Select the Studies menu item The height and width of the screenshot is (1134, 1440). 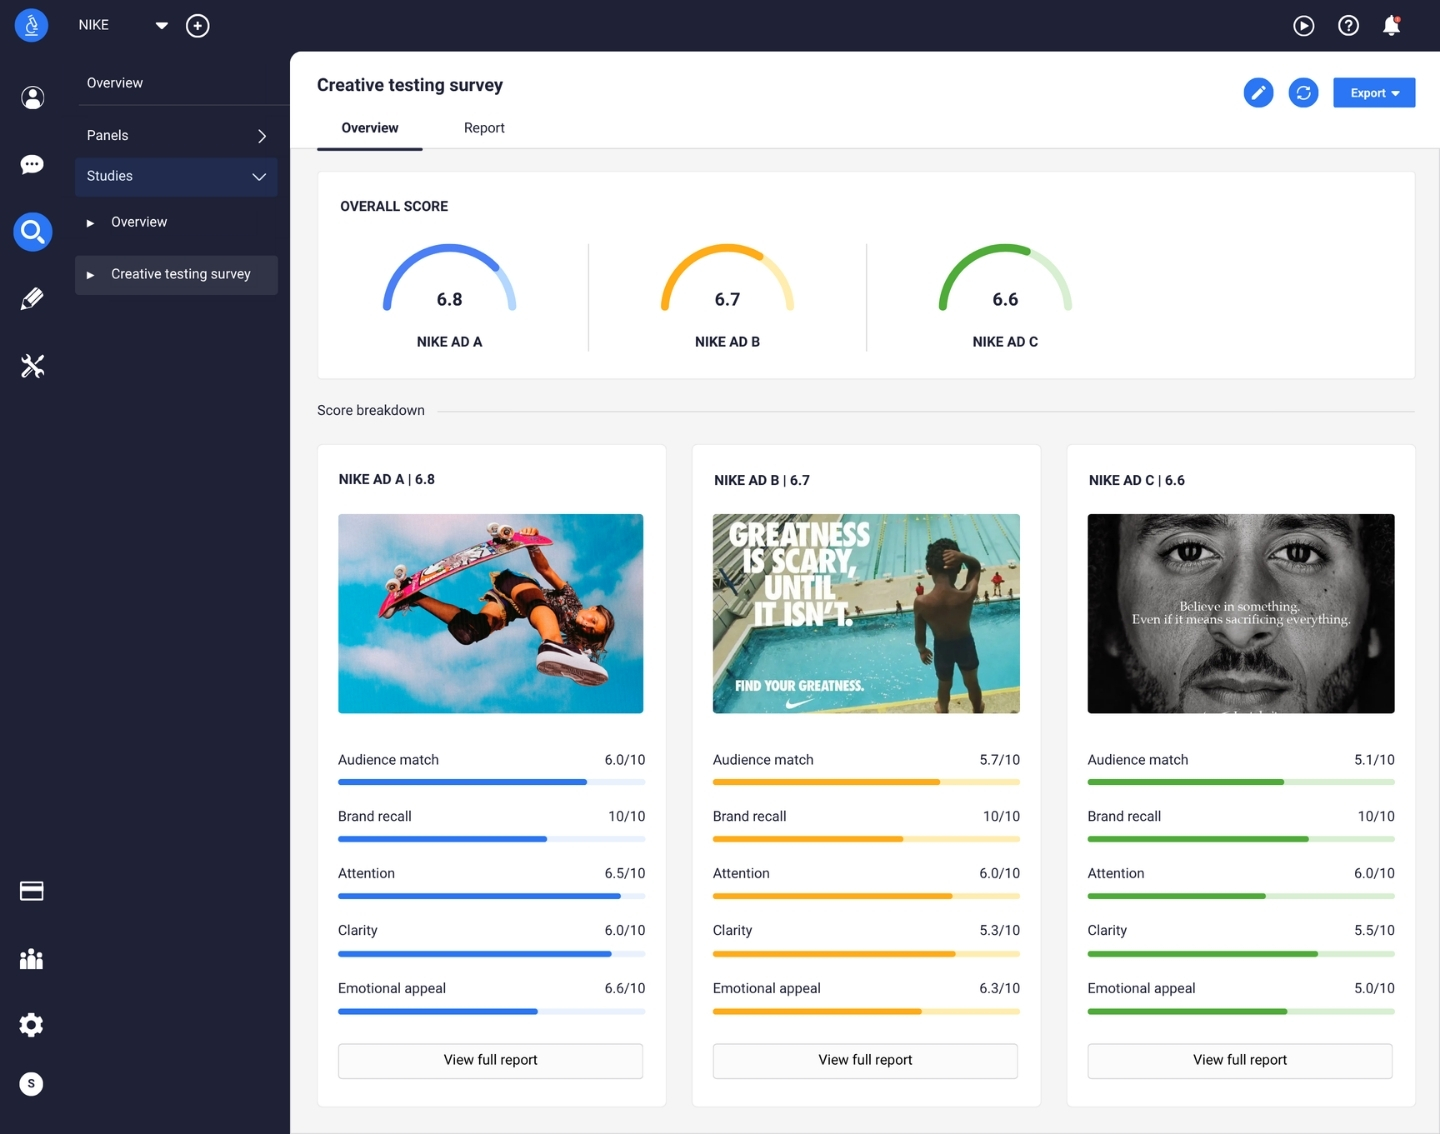(x=177, y=177)
